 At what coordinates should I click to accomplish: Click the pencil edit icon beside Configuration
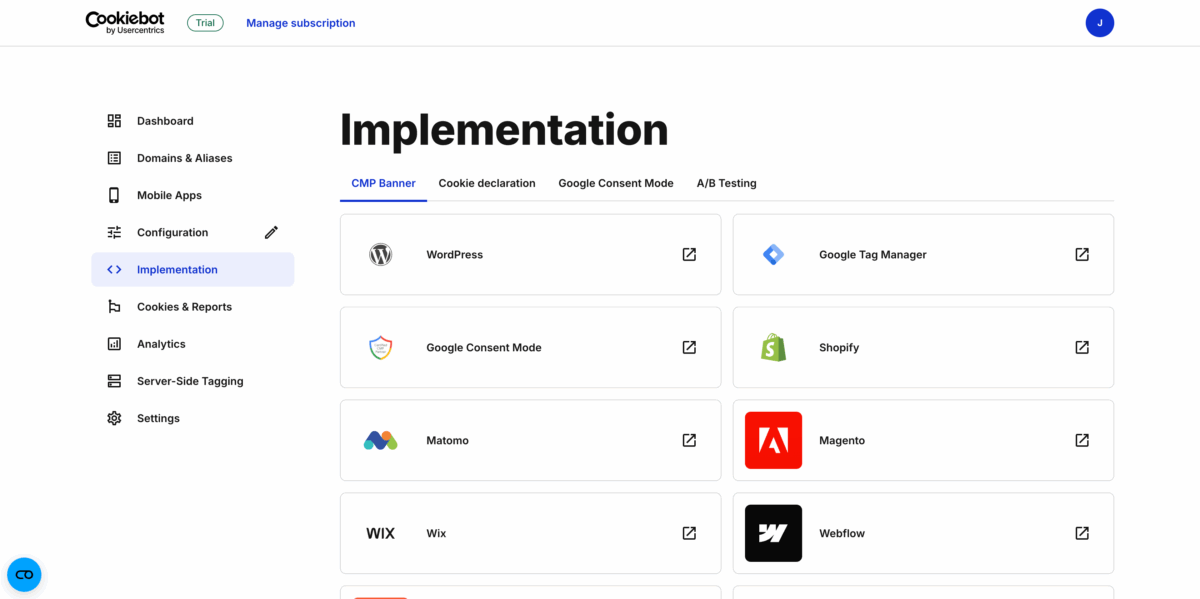click(x=271, y=233)
